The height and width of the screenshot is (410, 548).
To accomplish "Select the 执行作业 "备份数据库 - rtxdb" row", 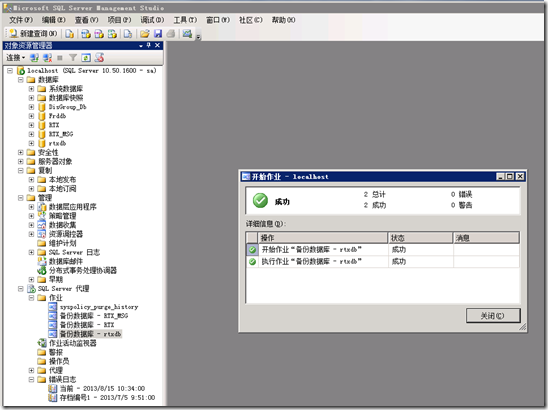I will [x=383, y=261].
